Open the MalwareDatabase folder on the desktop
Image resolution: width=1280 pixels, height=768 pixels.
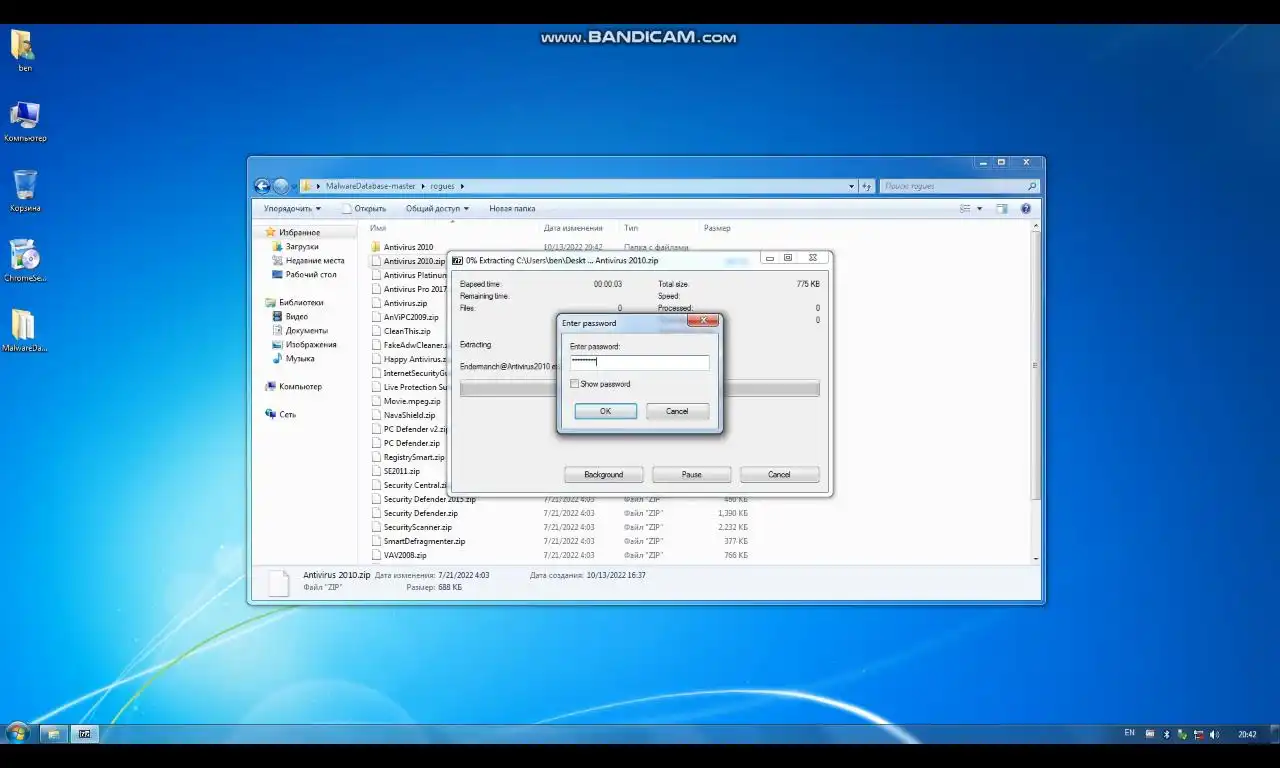25,331
